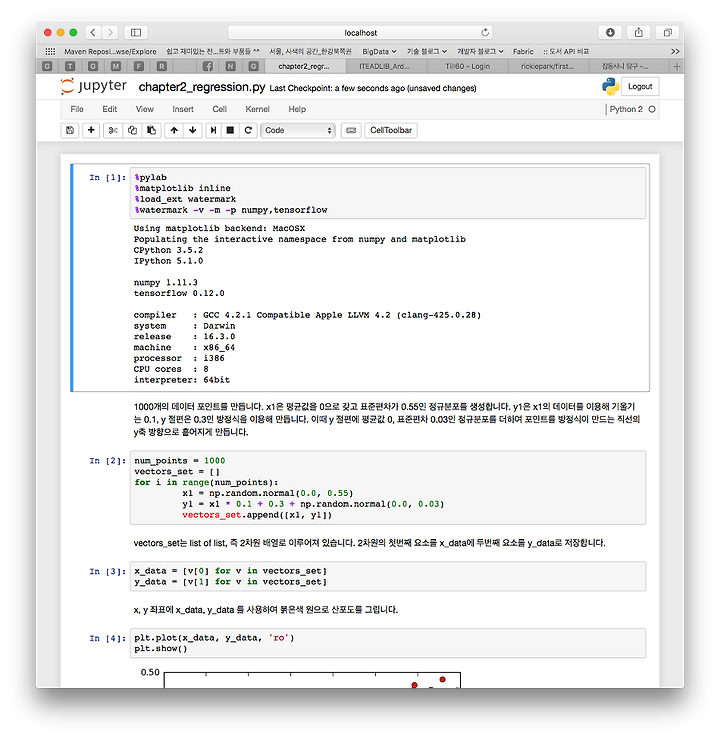The height and width of the screenshot is (739, 720).
Task: Expand the 기술 블로그 bookmarks folder
Action: point(427,51)
